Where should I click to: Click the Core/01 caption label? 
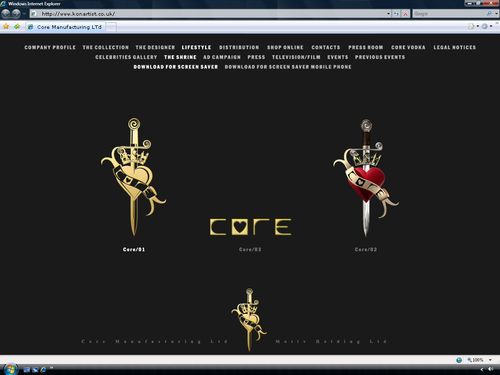click(x=134, y=249)
